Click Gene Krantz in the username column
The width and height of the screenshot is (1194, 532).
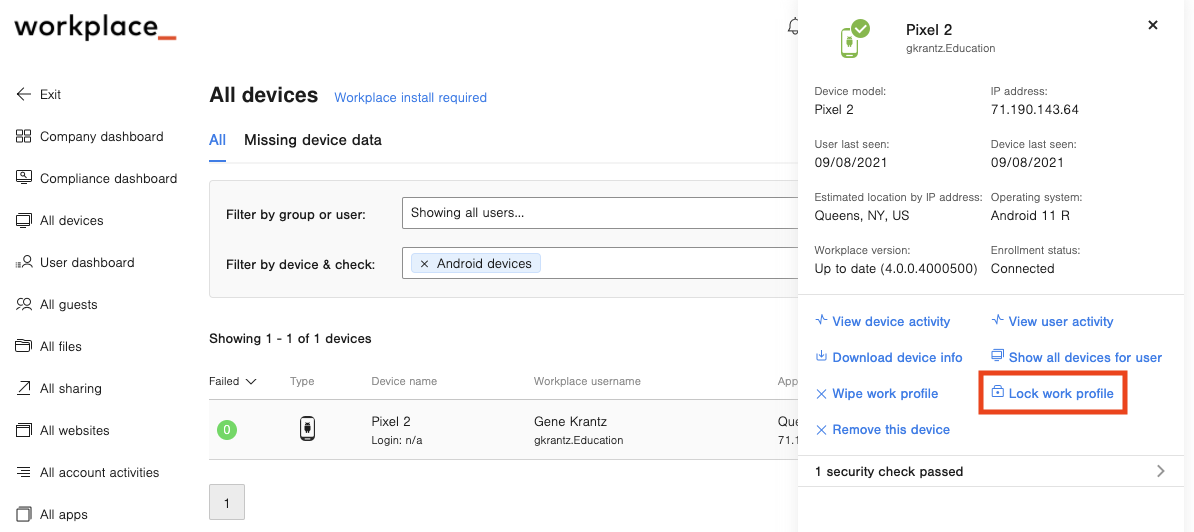(x=570, y=421)
